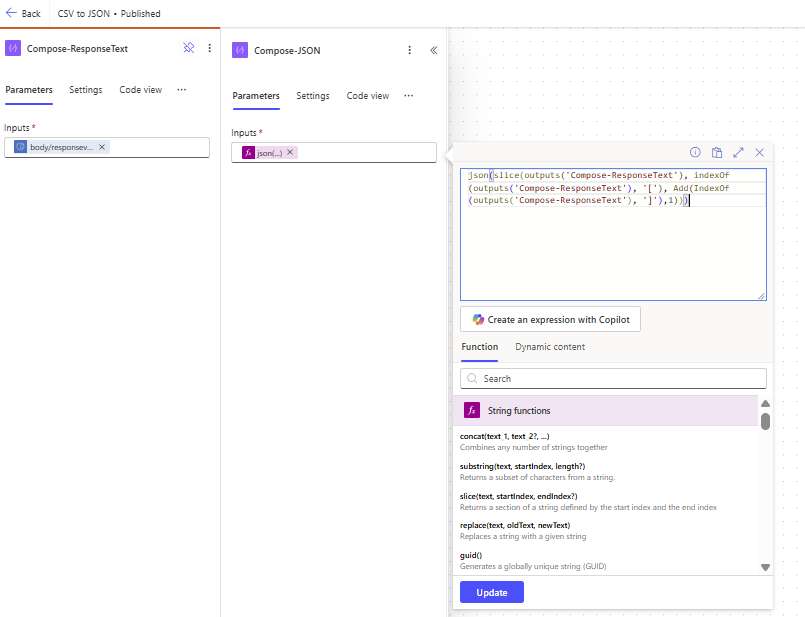The width and height of the screenshot is (805, 617).
Task: Click the Compose-ResponseText action icon
Action: (13, 48)
